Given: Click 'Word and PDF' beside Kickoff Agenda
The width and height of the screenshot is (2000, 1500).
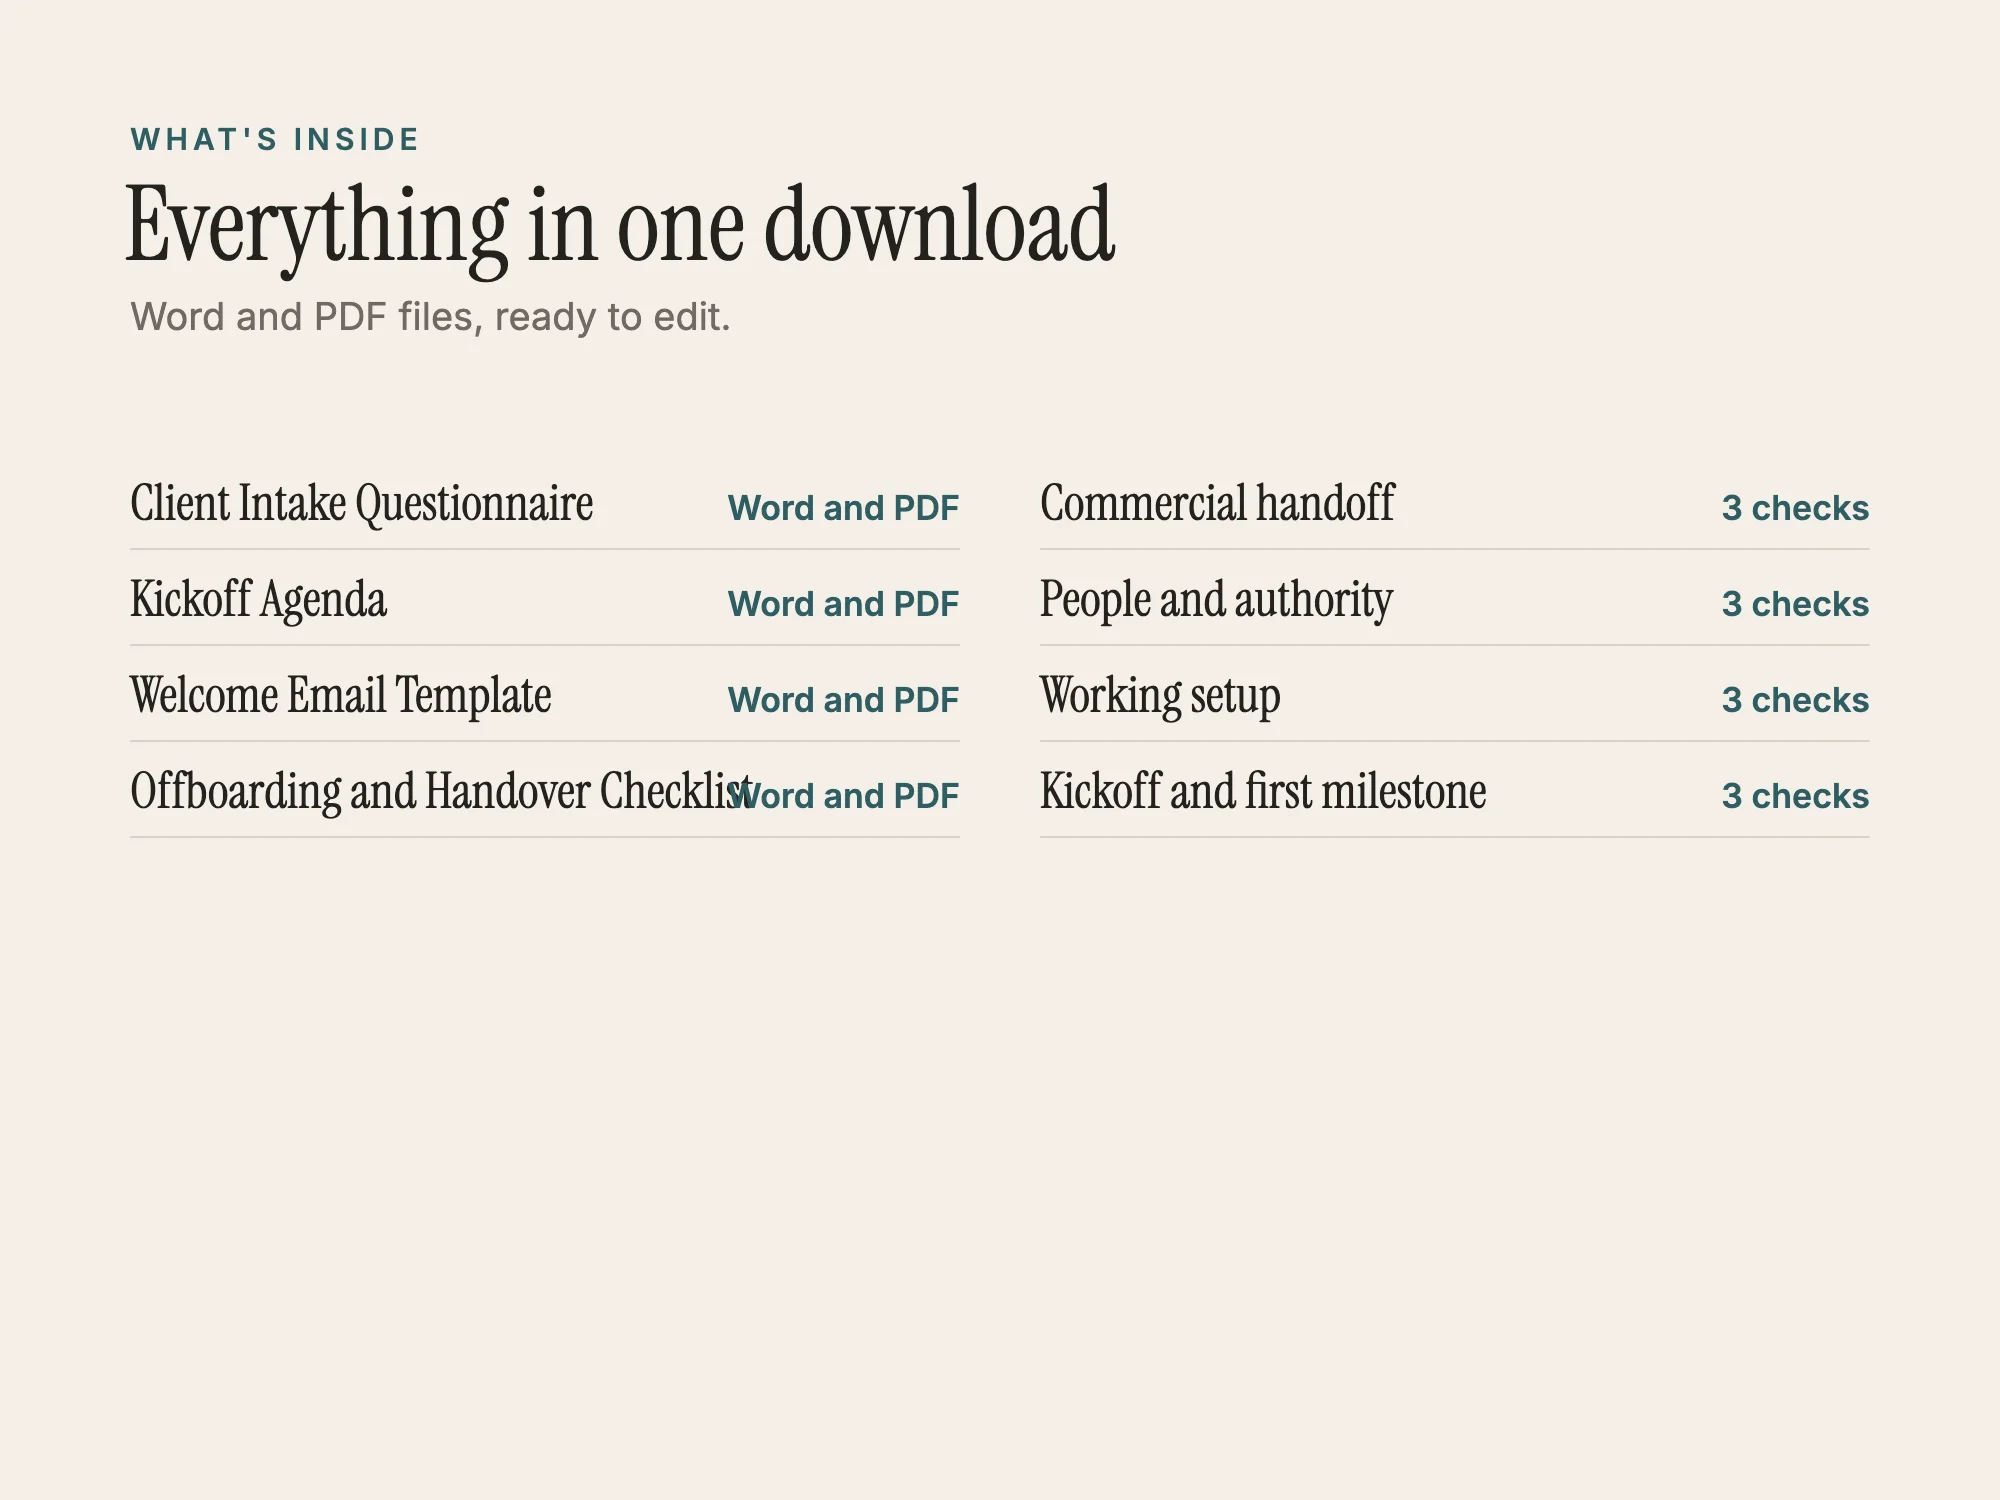Looking at the screenshot, I should click(x=843, y=604).
